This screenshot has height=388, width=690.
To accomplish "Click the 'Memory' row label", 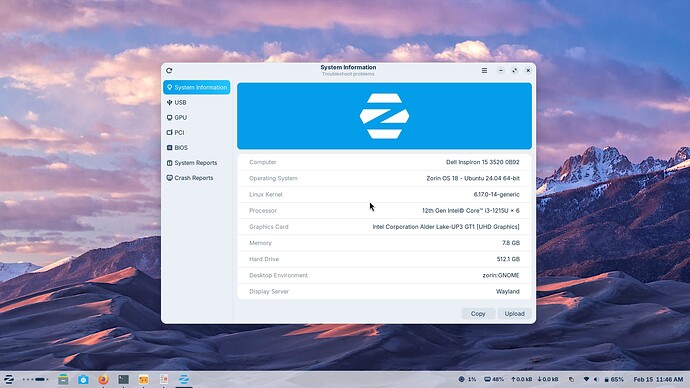I will coord(260,243).
